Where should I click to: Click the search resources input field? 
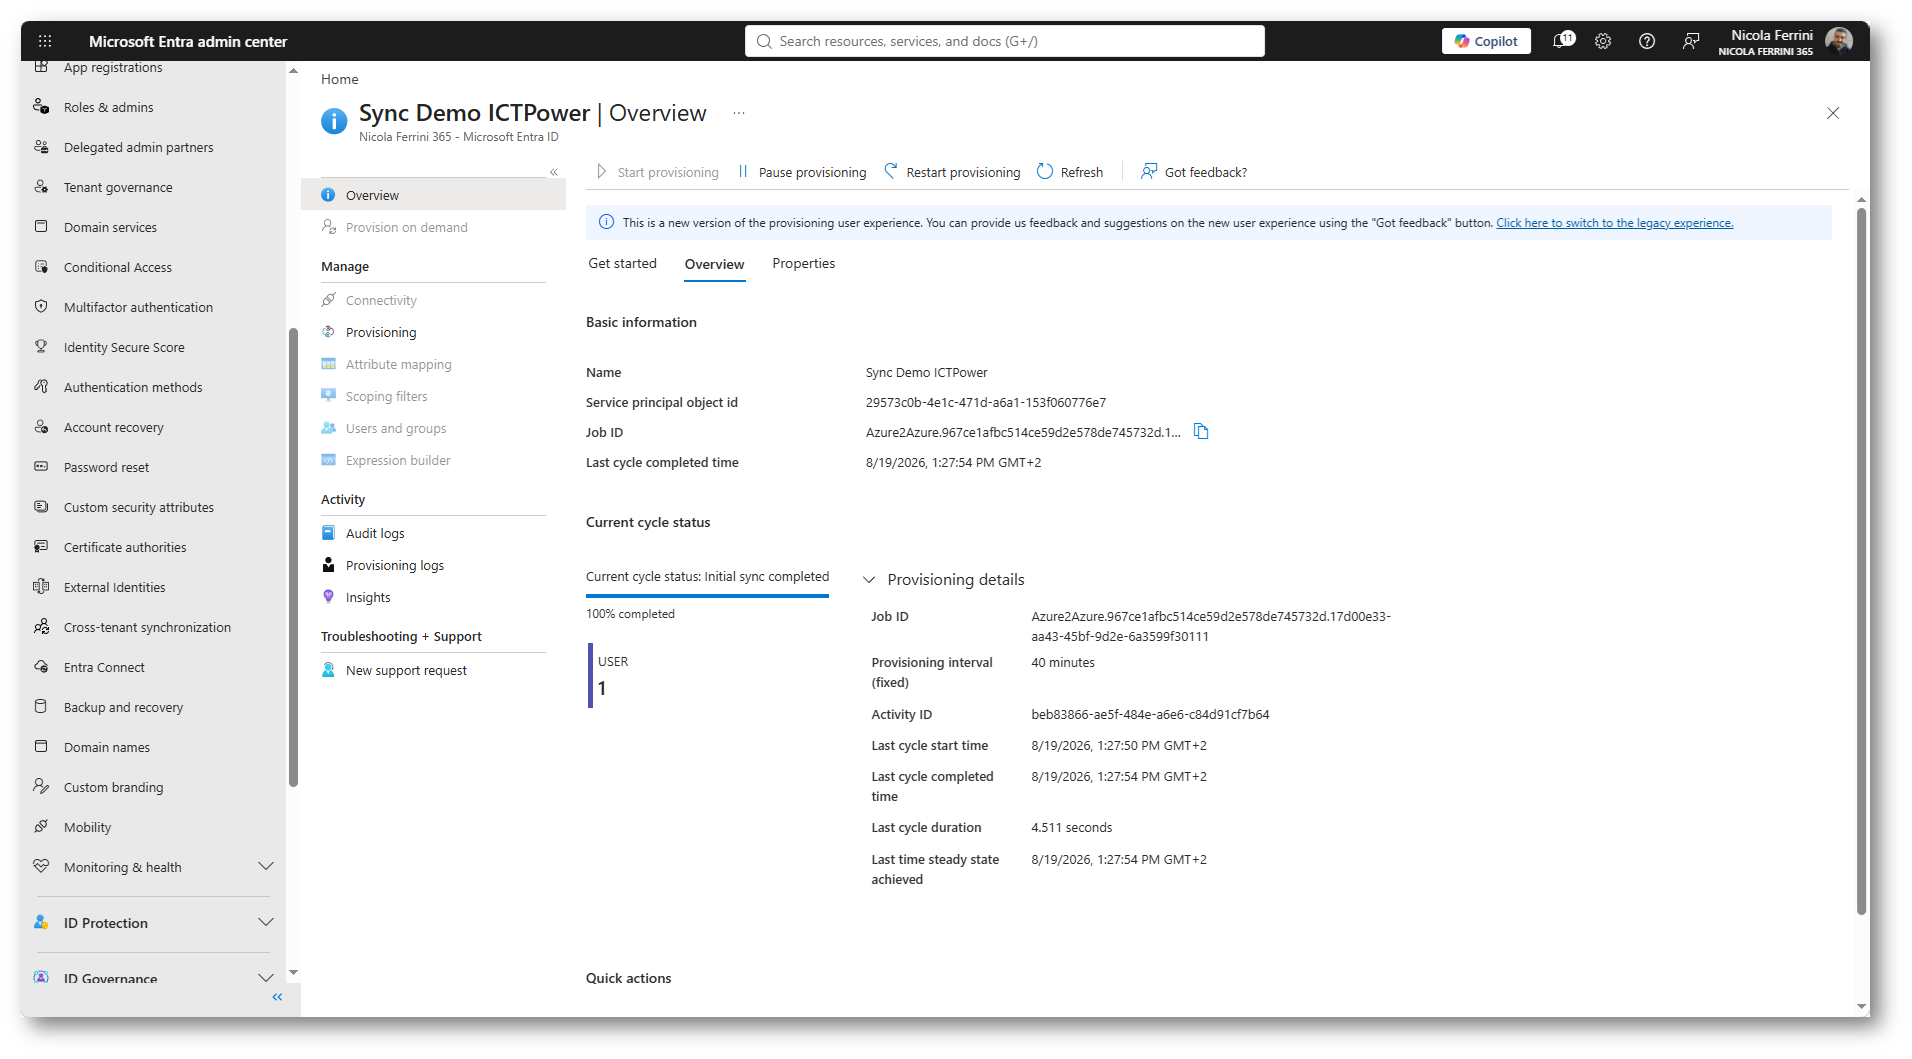(1004, 41)
